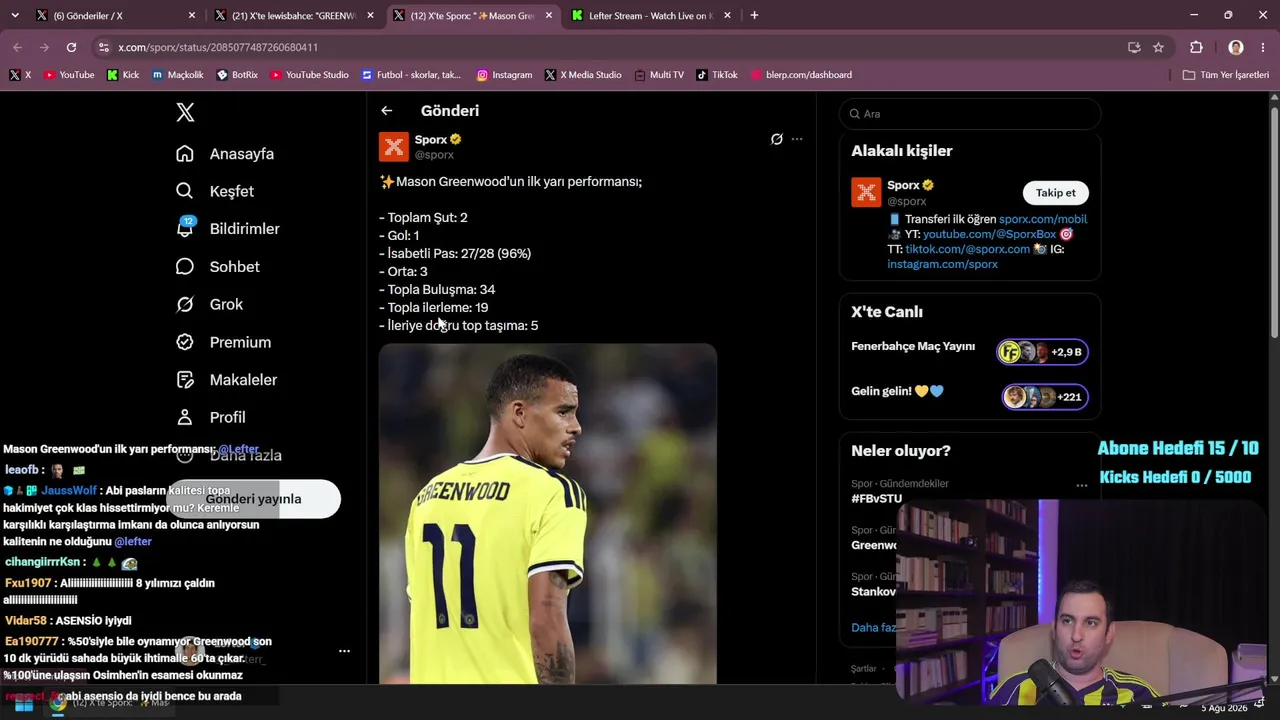Image resolution: width=1280 pixels, height=720 pixels.
Task: Open tiktok.com/@sporx.com link
Action: pyautogui.click(x=968, y=249)
